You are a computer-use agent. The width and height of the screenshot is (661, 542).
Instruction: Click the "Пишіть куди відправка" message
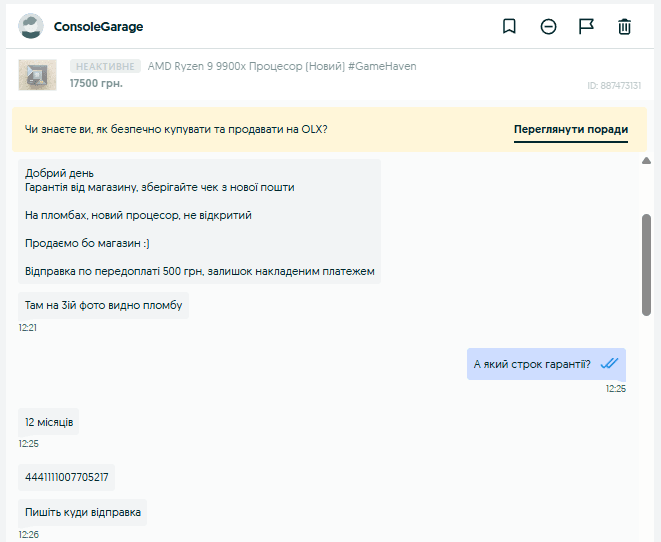coord(83,513)
